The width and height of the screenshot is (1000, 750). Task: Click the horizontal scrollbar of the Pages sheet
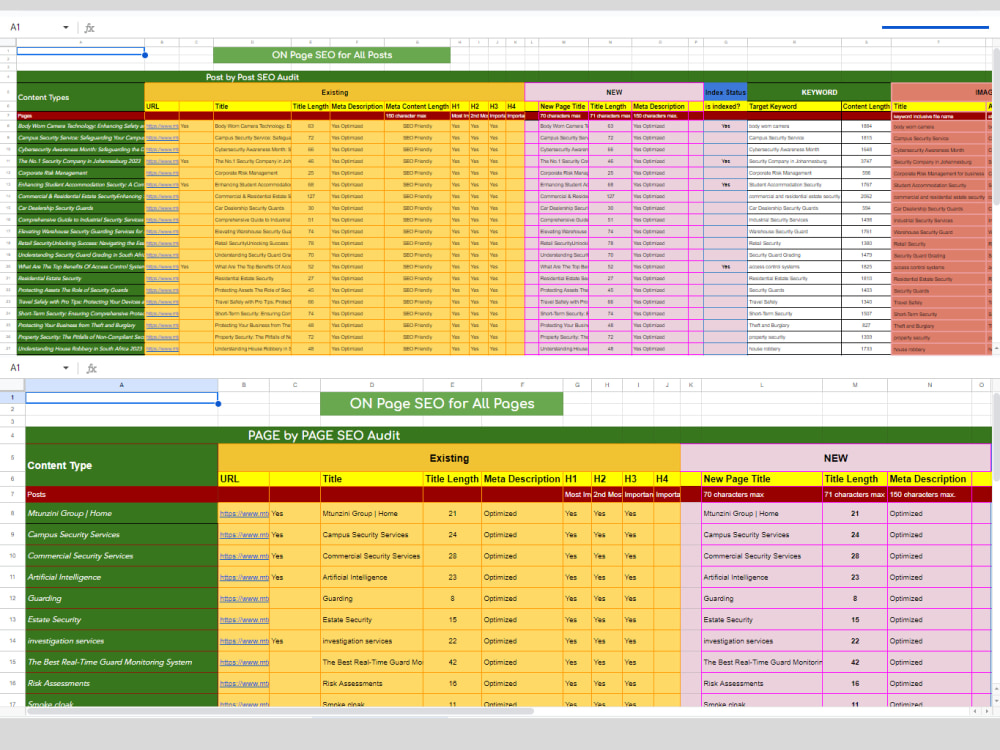pos(281,710)
